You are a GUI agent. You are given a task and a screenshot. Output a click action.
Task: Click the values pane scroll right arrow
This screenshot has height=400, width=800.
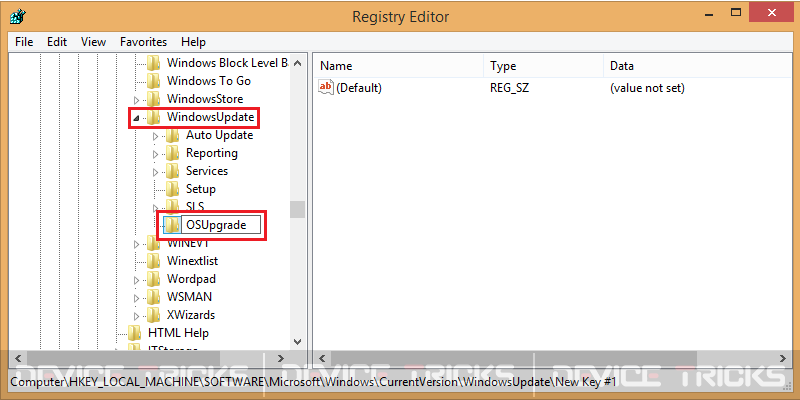point(783,358)
